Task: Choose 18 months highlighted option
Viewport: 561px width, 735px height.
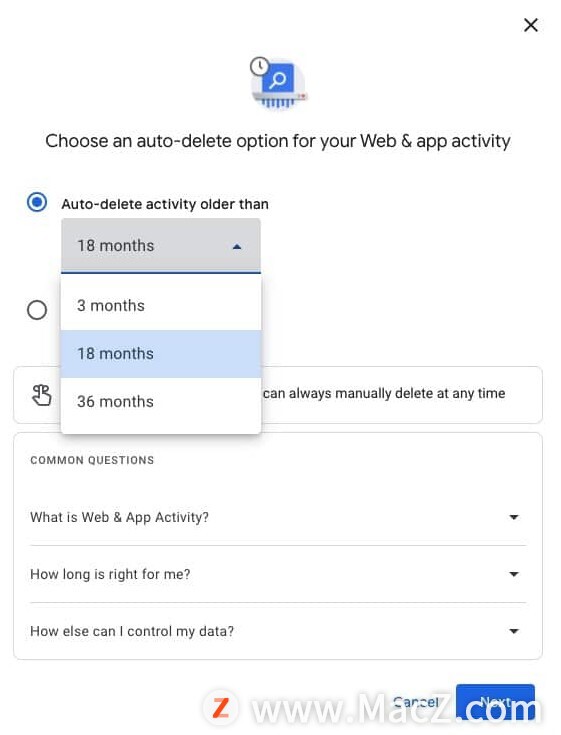Action: click(x=161, y=353)
